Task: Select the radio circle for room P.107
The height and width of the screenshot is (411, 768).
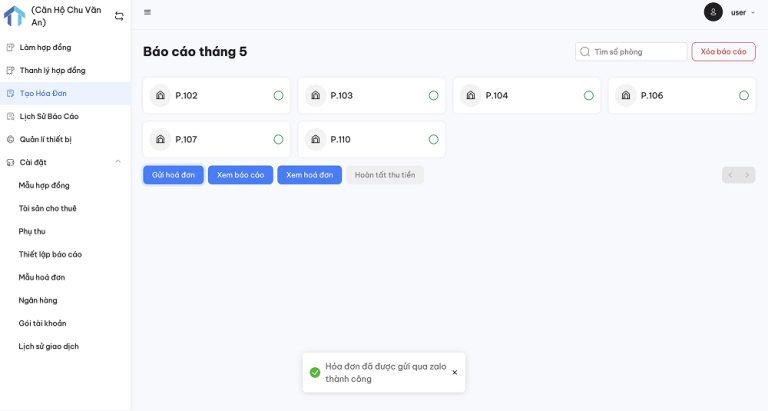Action: click(x=278, y=140)
